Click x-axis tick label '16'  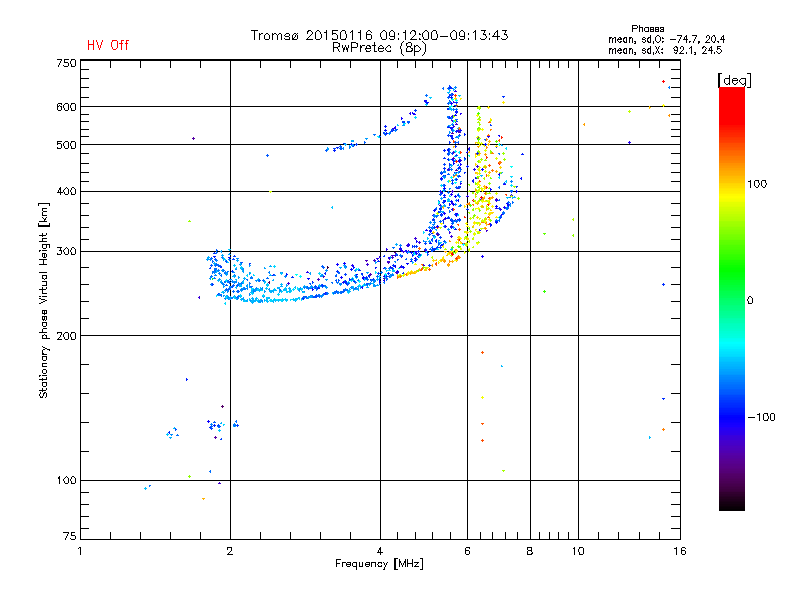click(x=680, y=551)
